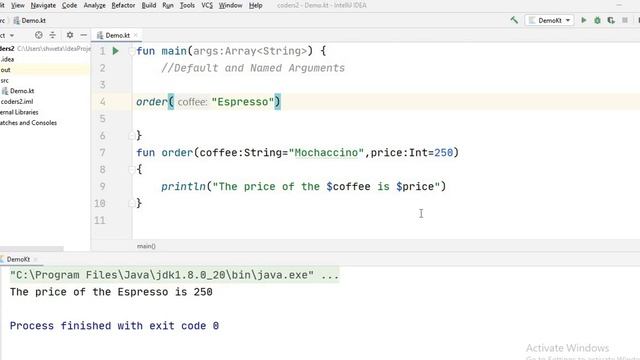Start debugging with the bug icon
Viewport: 640px width, 360px height.
click(x=597, y=20)
